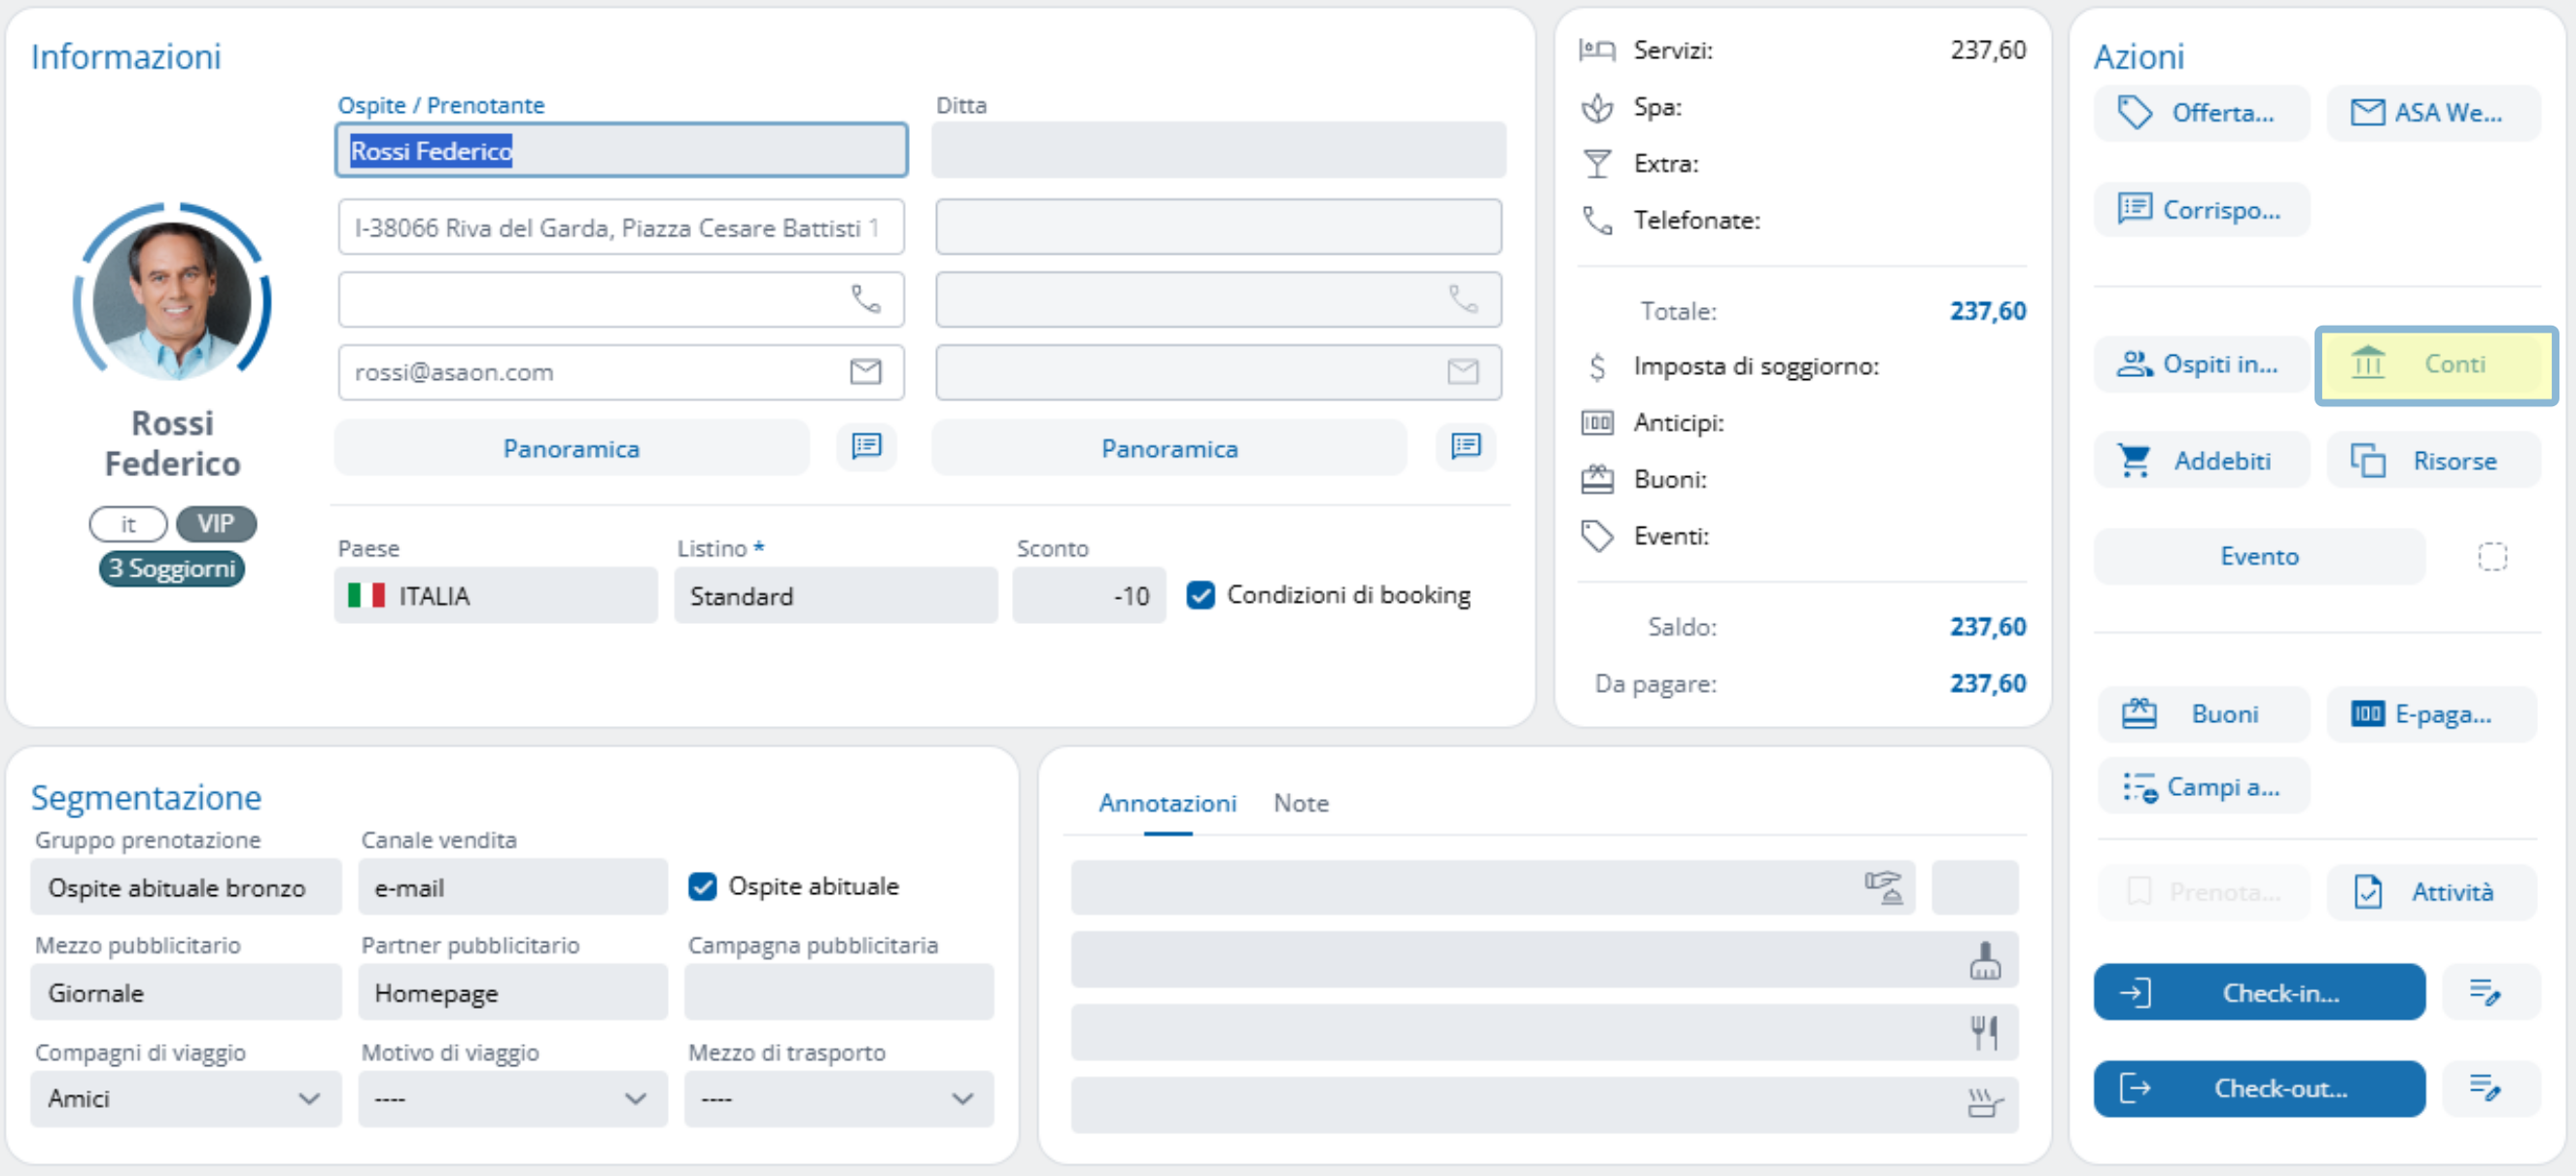Viewport: 2576px width, 1176px height.
Task: Toggle dashed checkbox next to Evento
Action: click(x=2492, y=556)
